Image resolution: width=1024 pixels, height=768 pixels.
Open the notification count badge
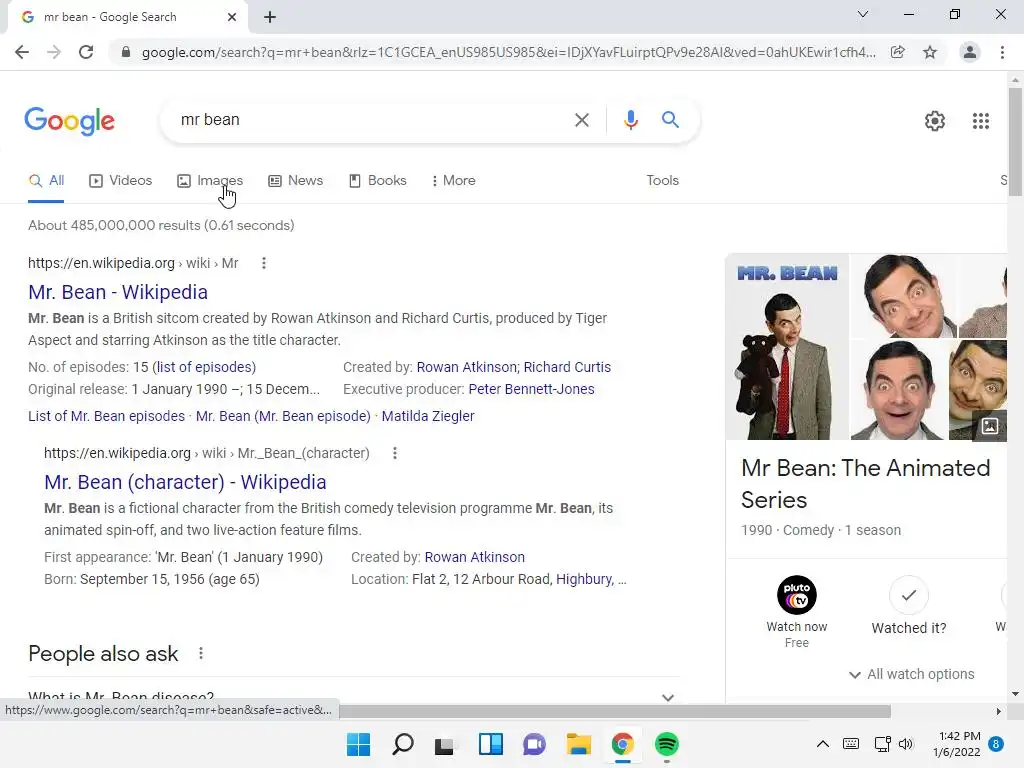(996, 744)
